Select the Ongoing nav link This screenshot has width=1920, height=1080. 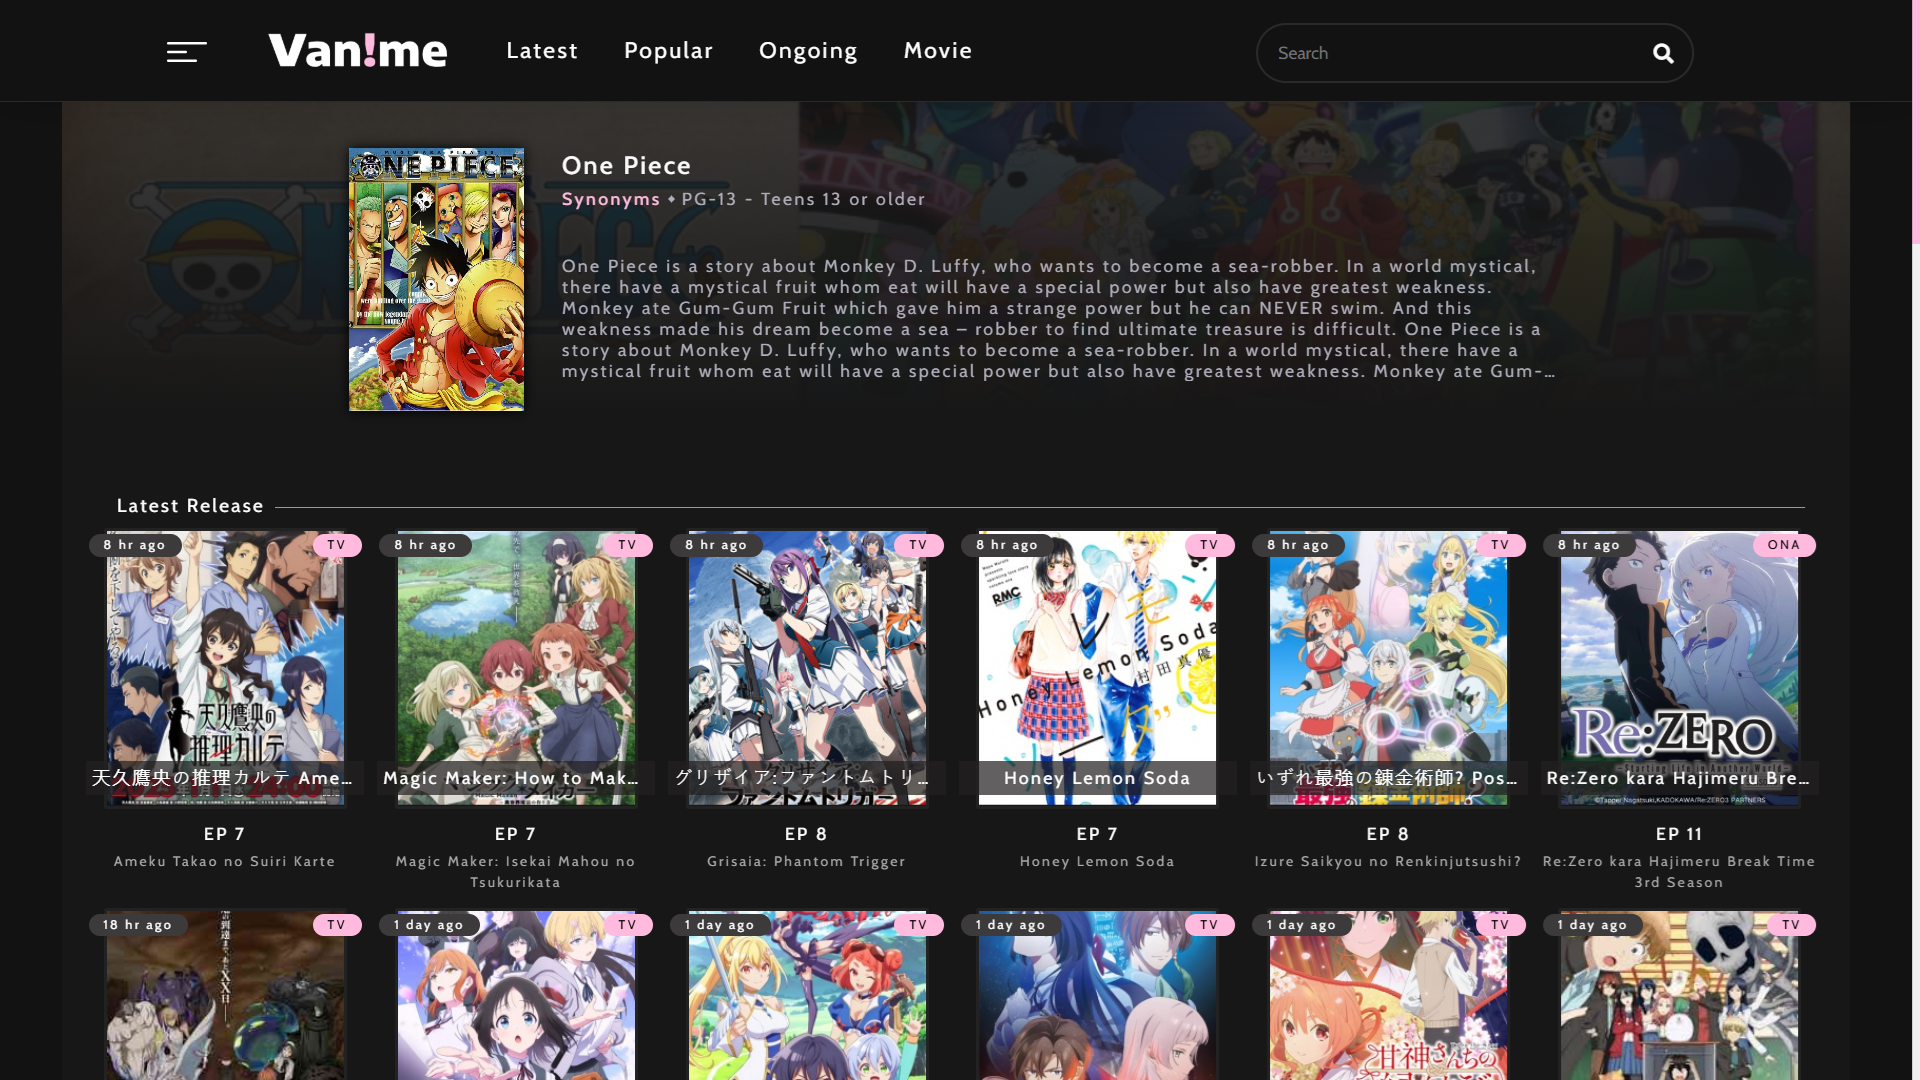click(808, 51)
